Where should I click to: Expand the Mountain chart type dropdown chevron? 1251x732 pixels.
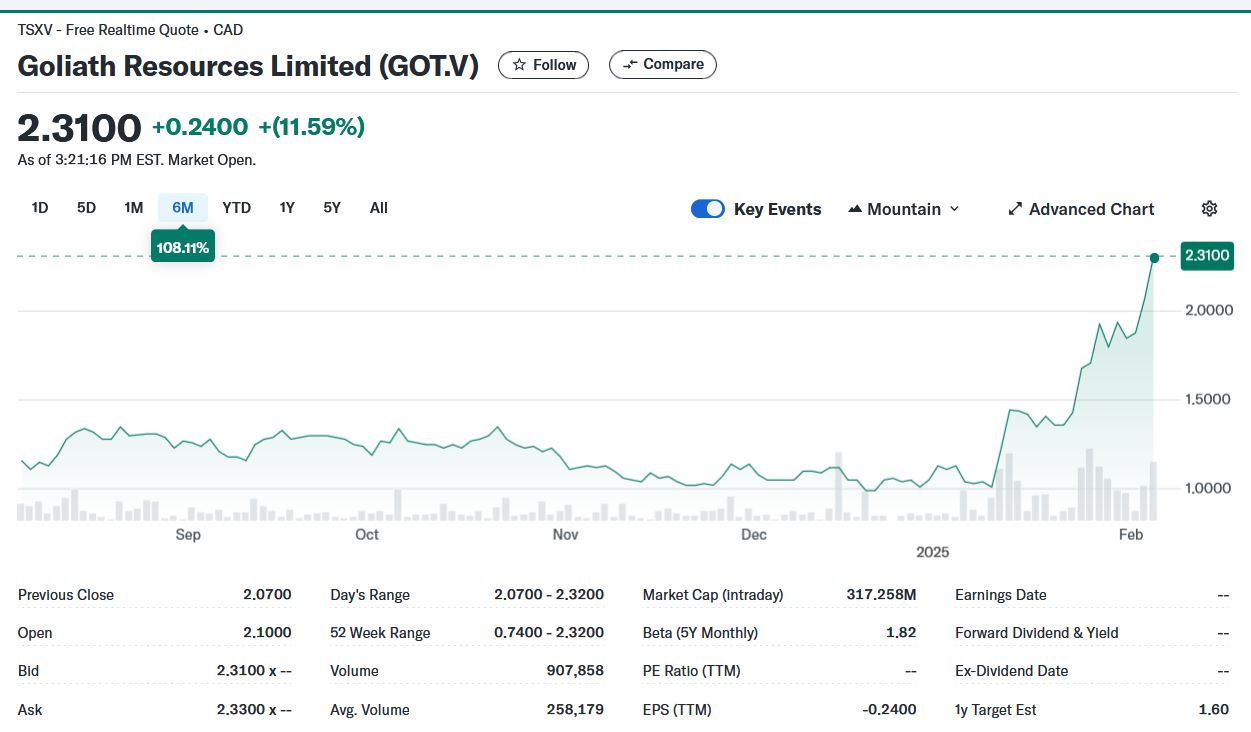click(954, 209)
